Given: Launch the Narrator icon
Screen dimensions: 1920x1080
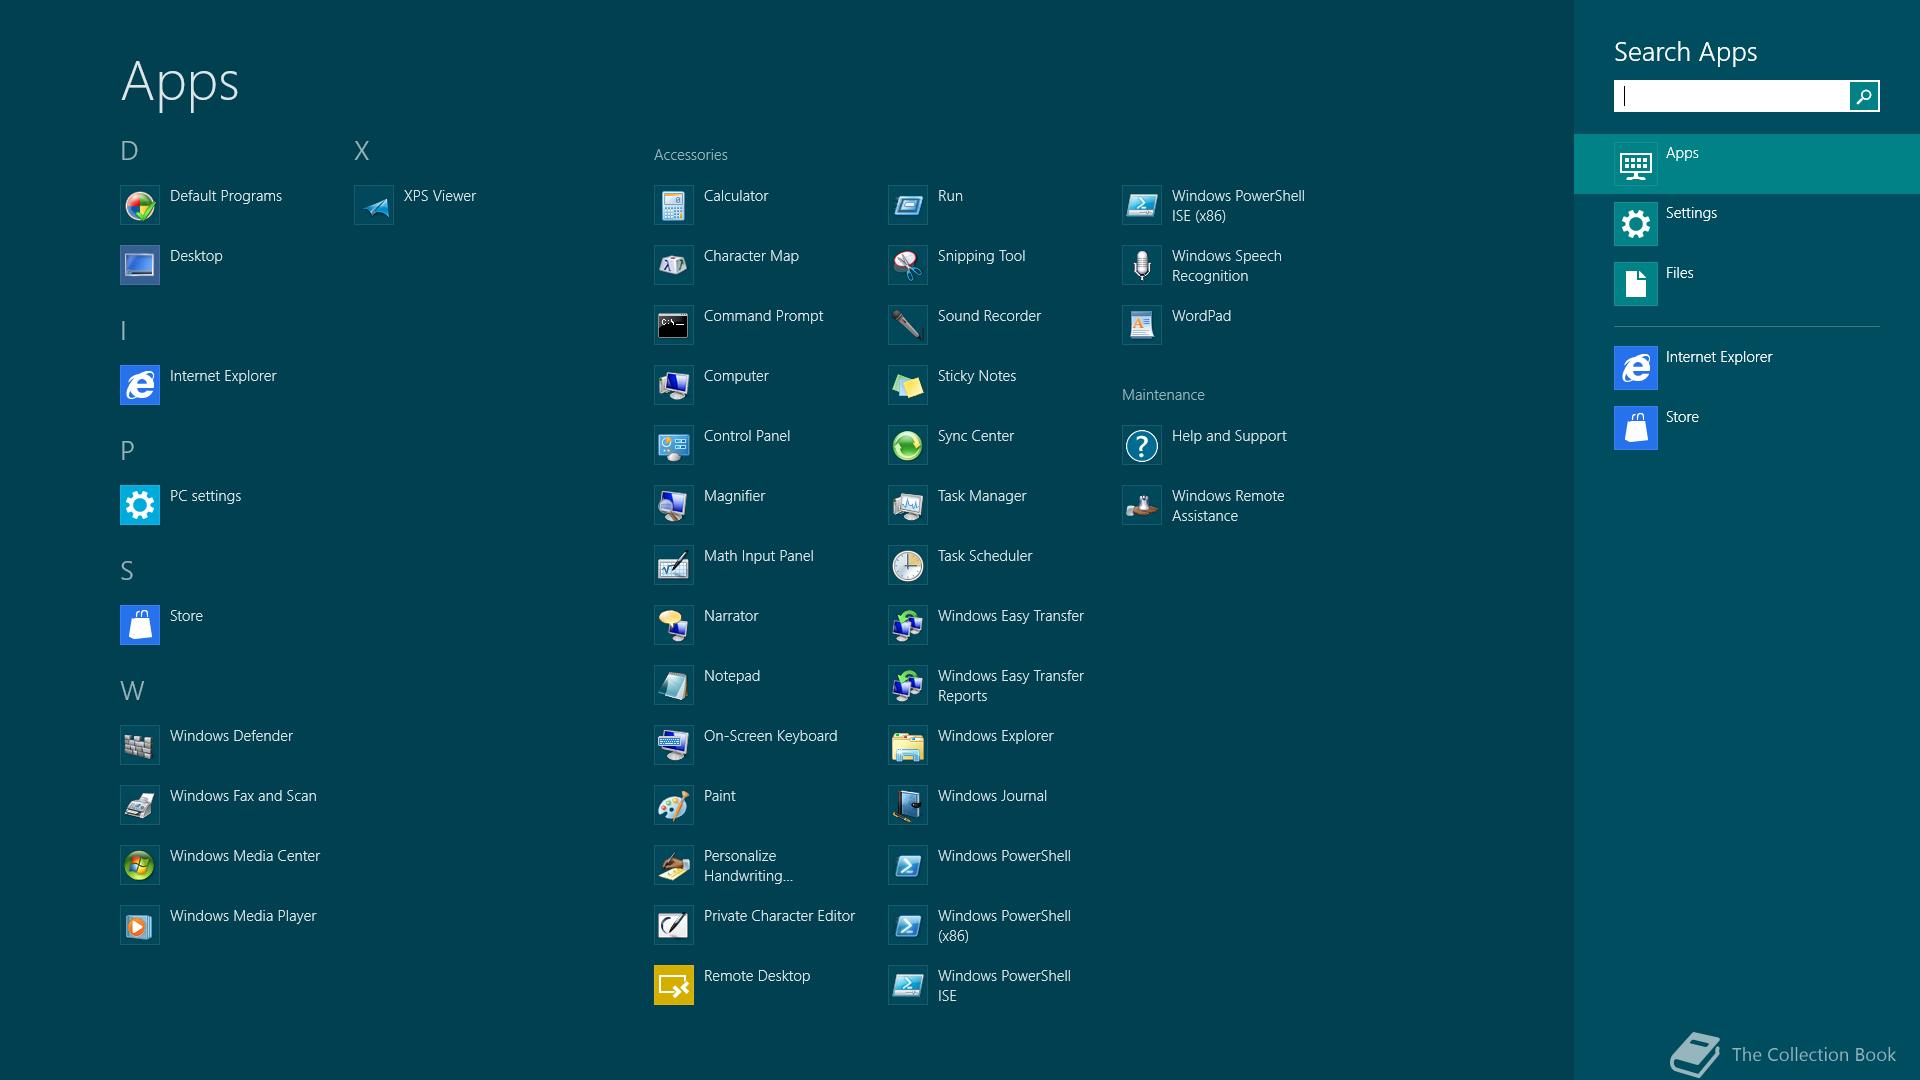Looking at the screenshot, I should [x=673, y=625].
